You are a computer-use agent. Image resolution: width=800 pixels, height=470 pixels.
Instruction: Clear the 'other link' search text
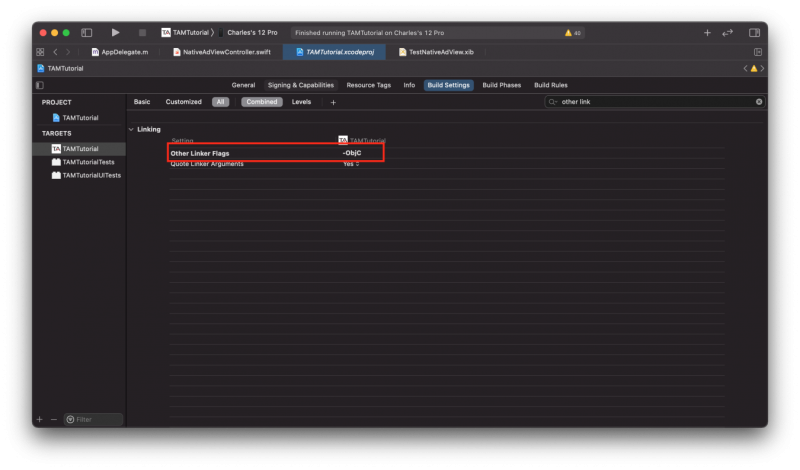coord(759,102)
